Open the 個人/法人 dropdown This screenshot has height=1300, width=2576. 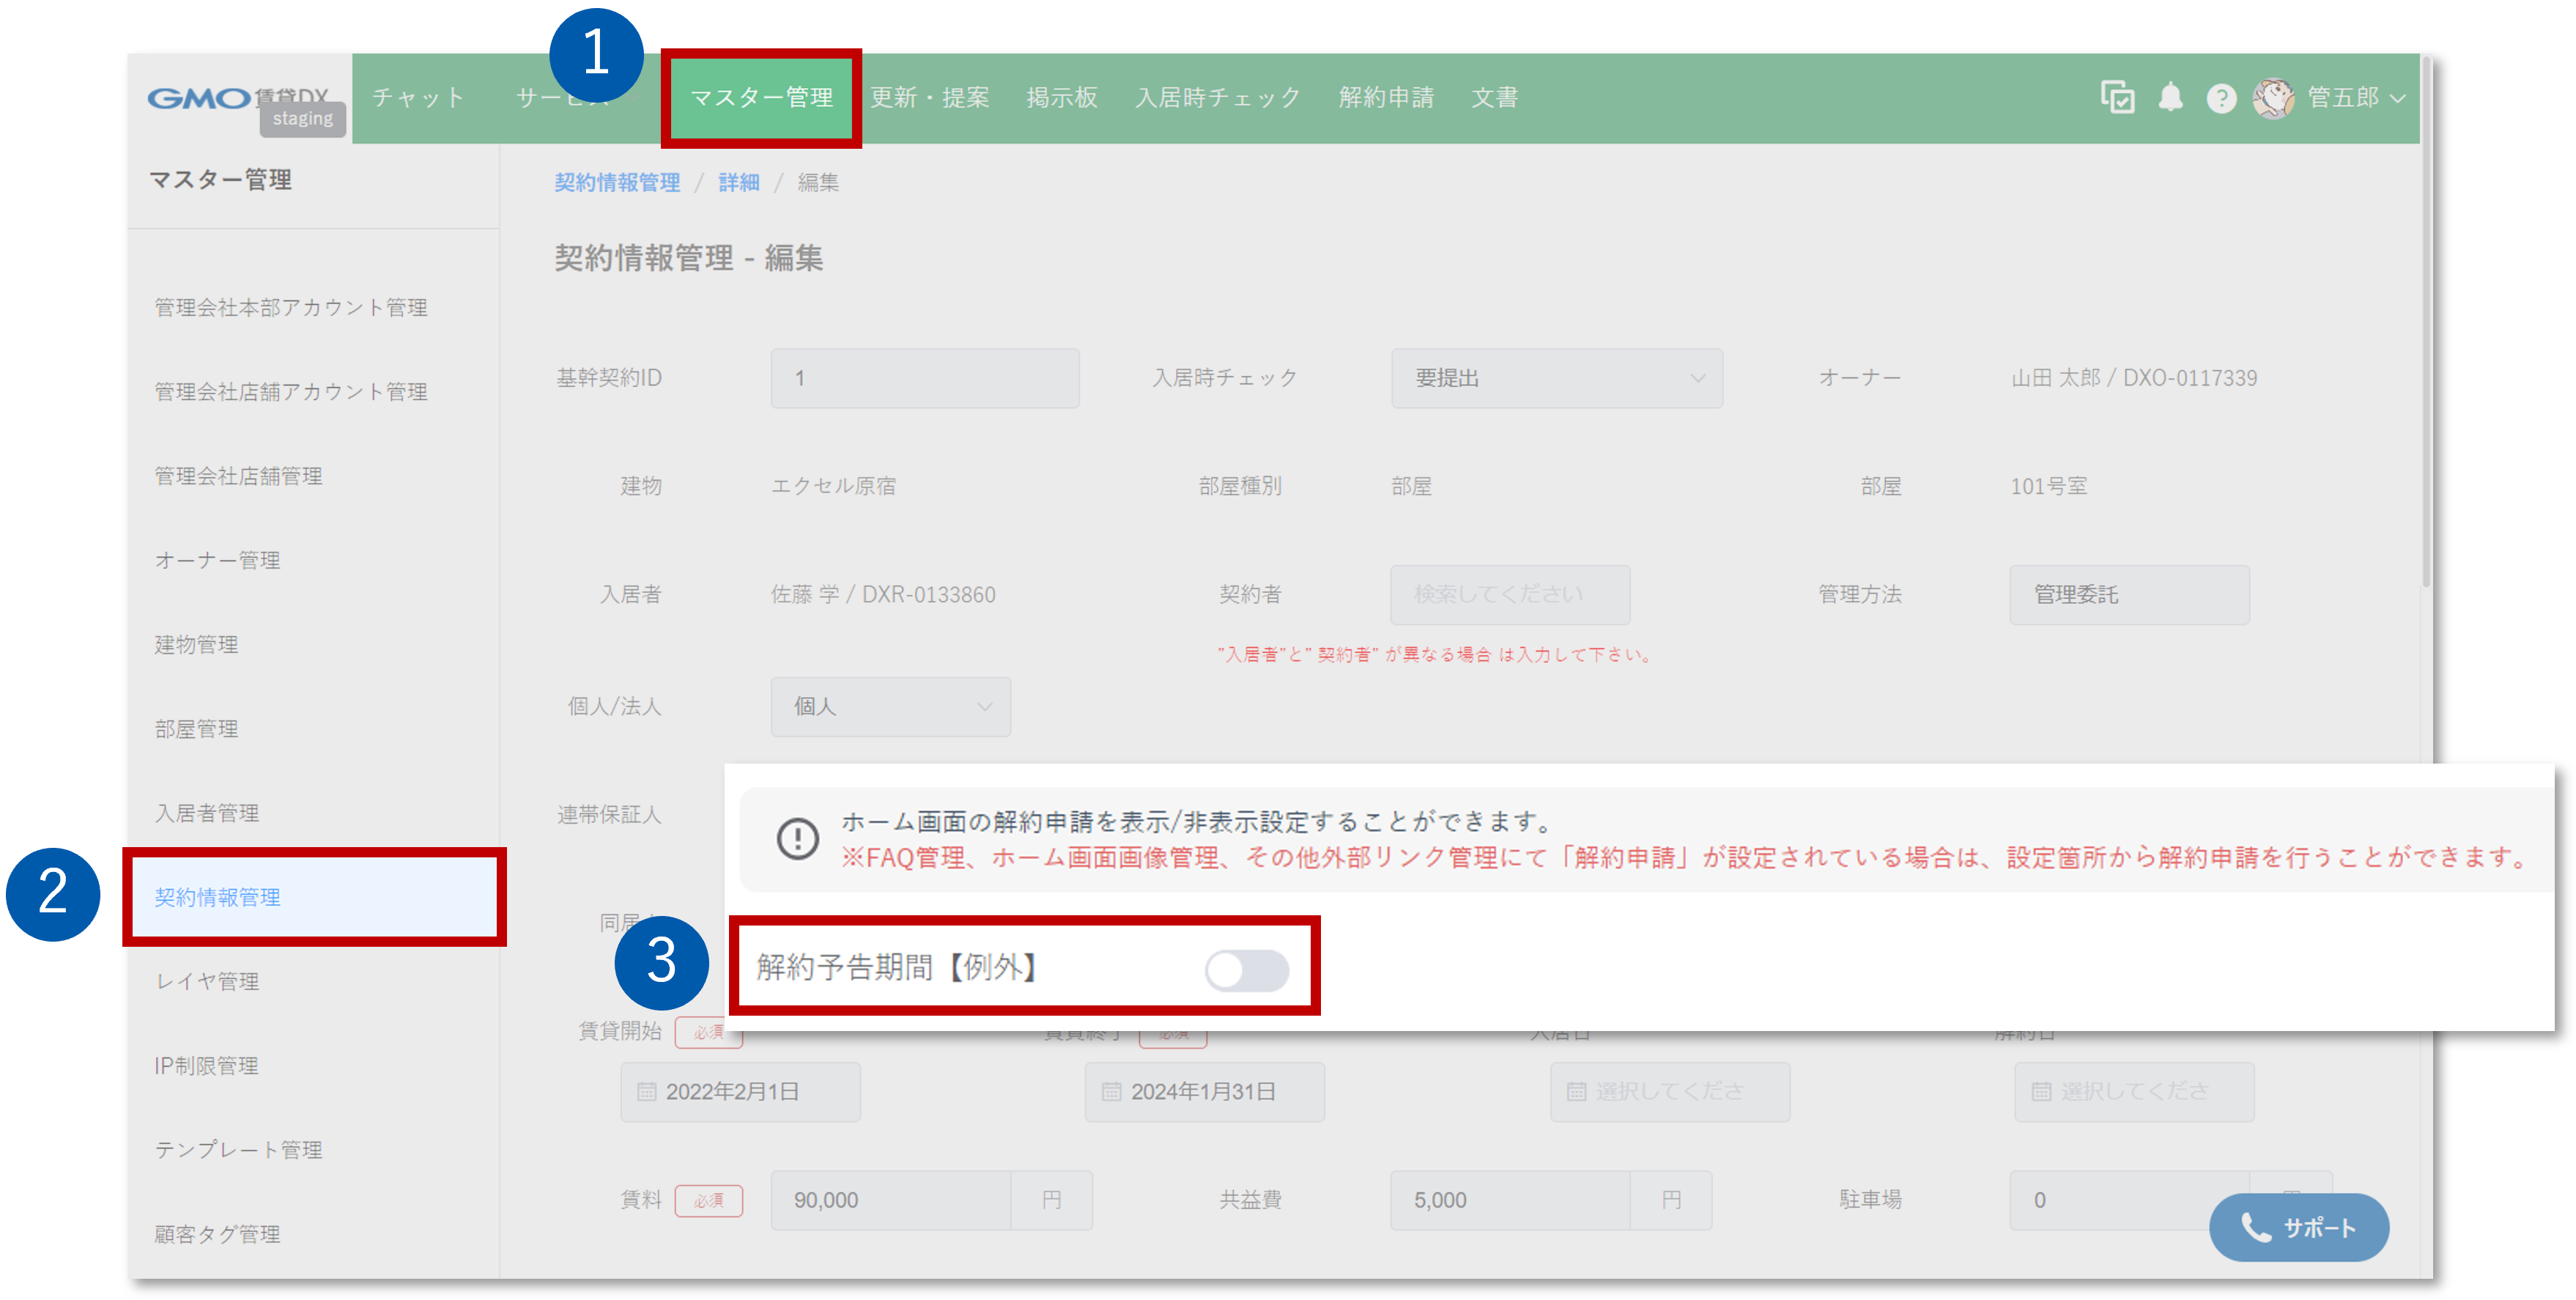point(890,706)
